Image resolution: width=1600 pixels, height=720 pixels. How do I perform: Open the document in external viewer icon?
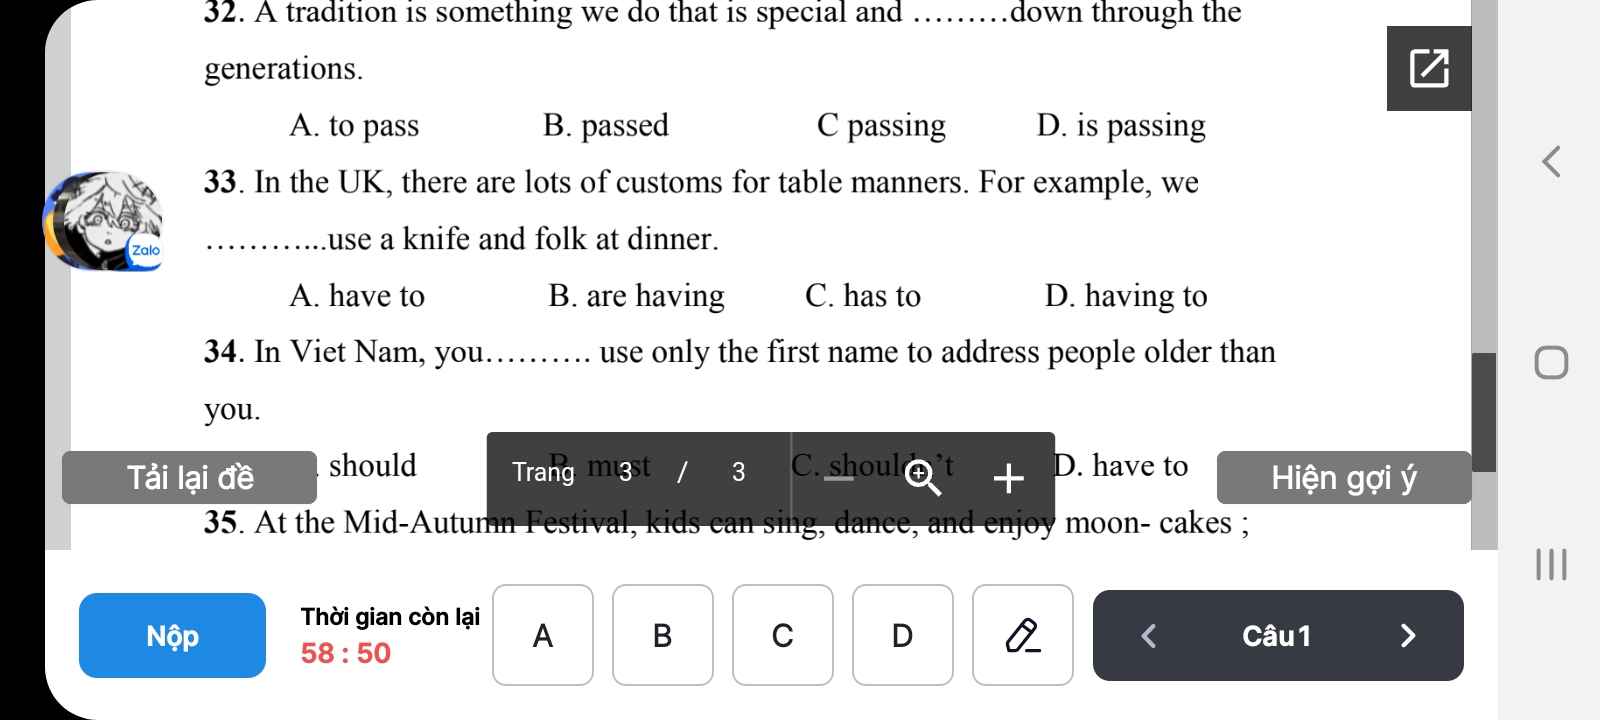pyautogui.click(x=1429, y=68)
